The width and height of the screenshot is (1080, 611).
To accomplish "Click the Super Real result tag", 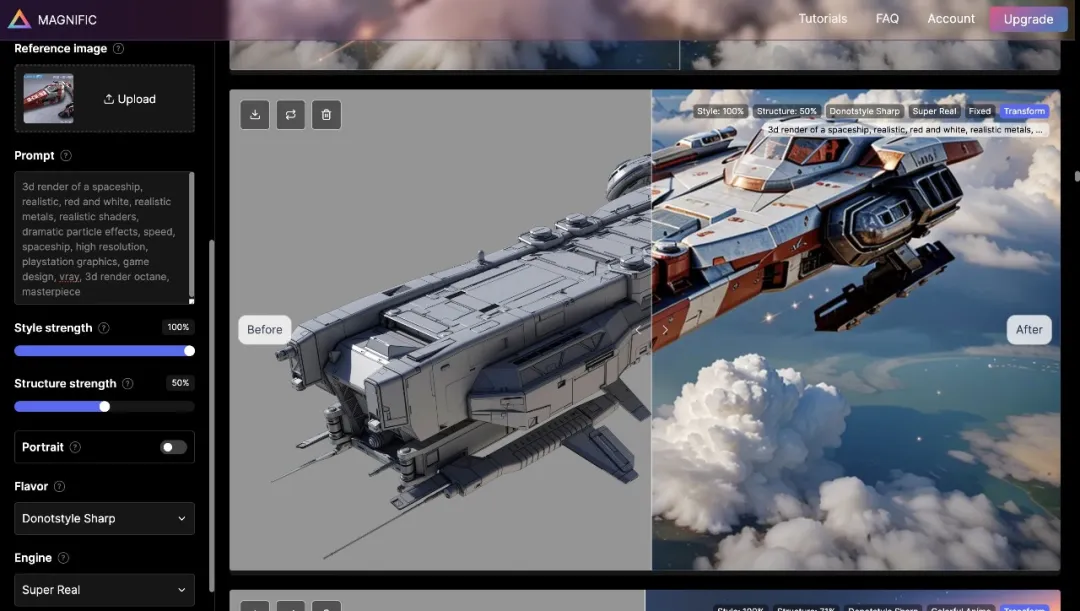I will click(934, 111).
